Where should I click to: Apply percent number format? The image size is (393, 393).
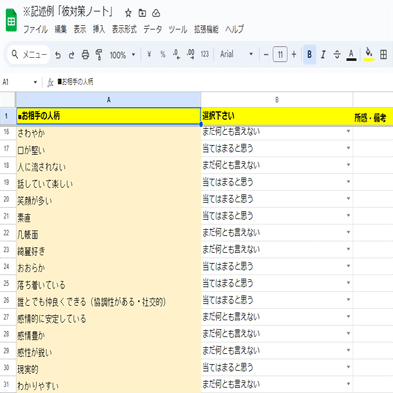click(x=163, y=54)
